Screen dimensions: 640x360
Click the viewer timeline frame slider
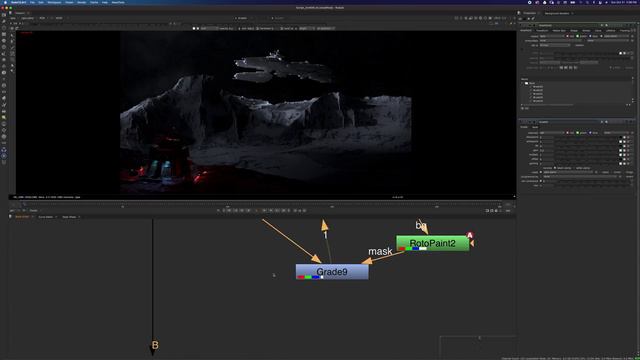point(261,205)
